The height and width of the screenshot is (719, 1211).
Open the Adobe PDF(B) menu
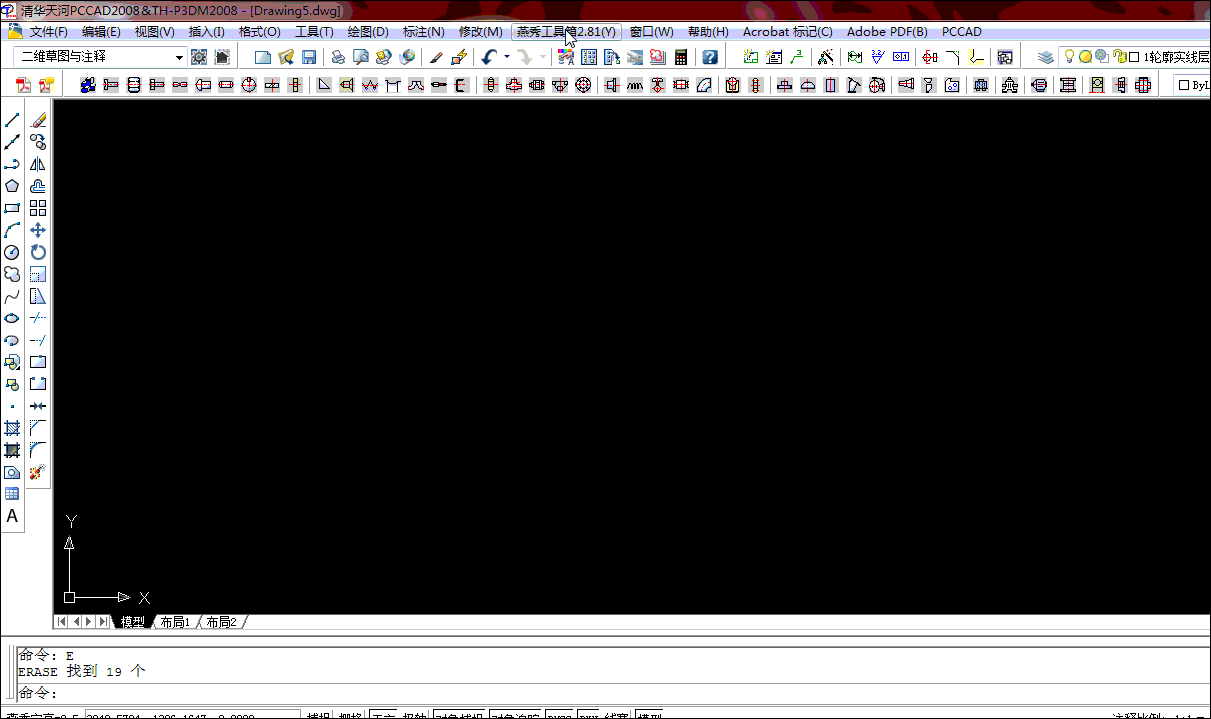pyautogui.click(x=887, y=32)
